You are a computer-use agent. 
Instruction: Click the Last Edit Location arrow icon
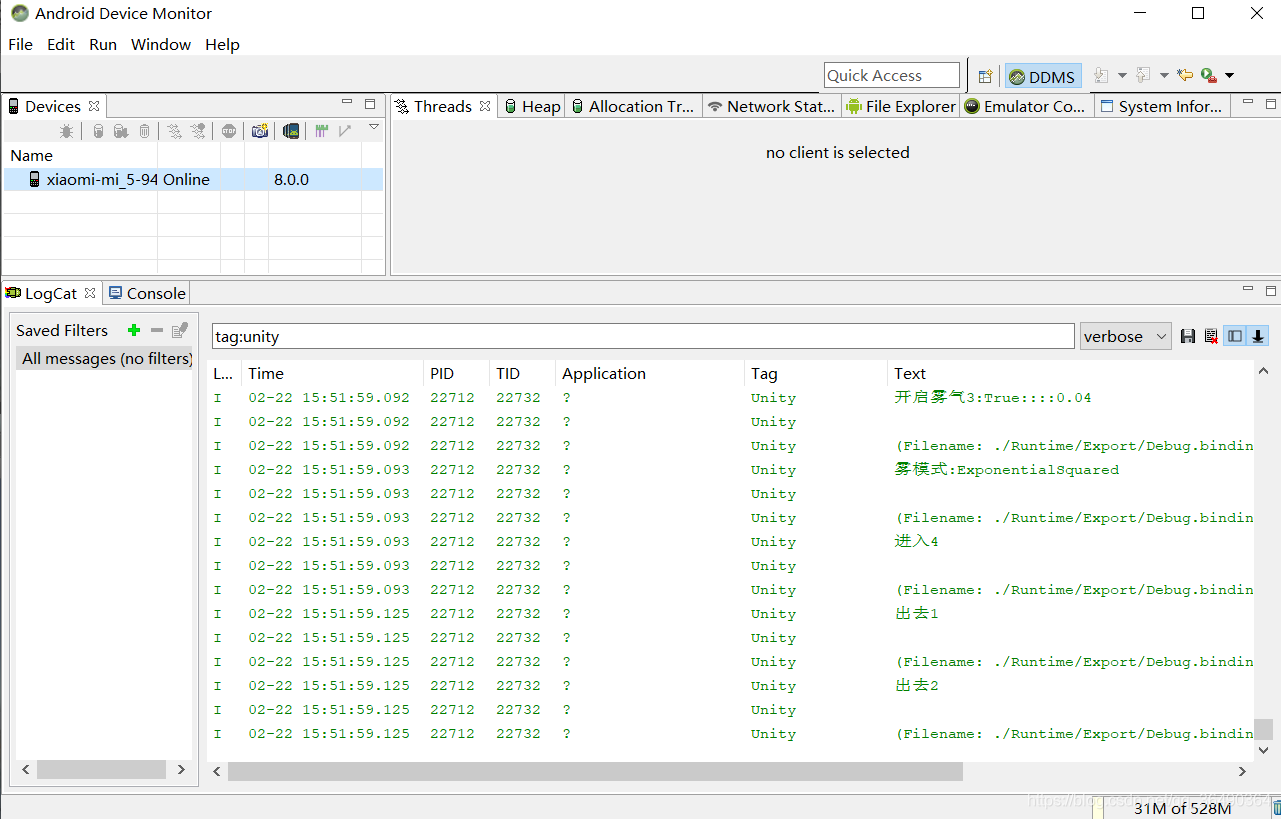tap(1185, 76)
